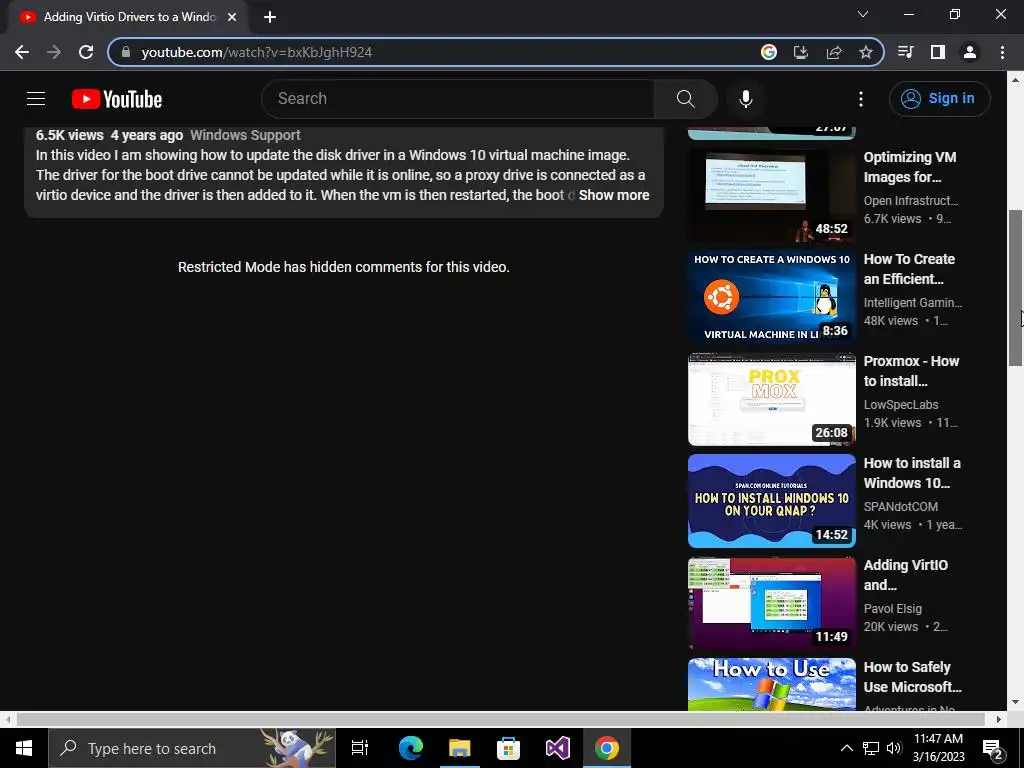The height and width of the screenshot is (768, 1024).
Task: Open the 11:49 Pavol Elsig thumbnail
Action: coord(771,603)
